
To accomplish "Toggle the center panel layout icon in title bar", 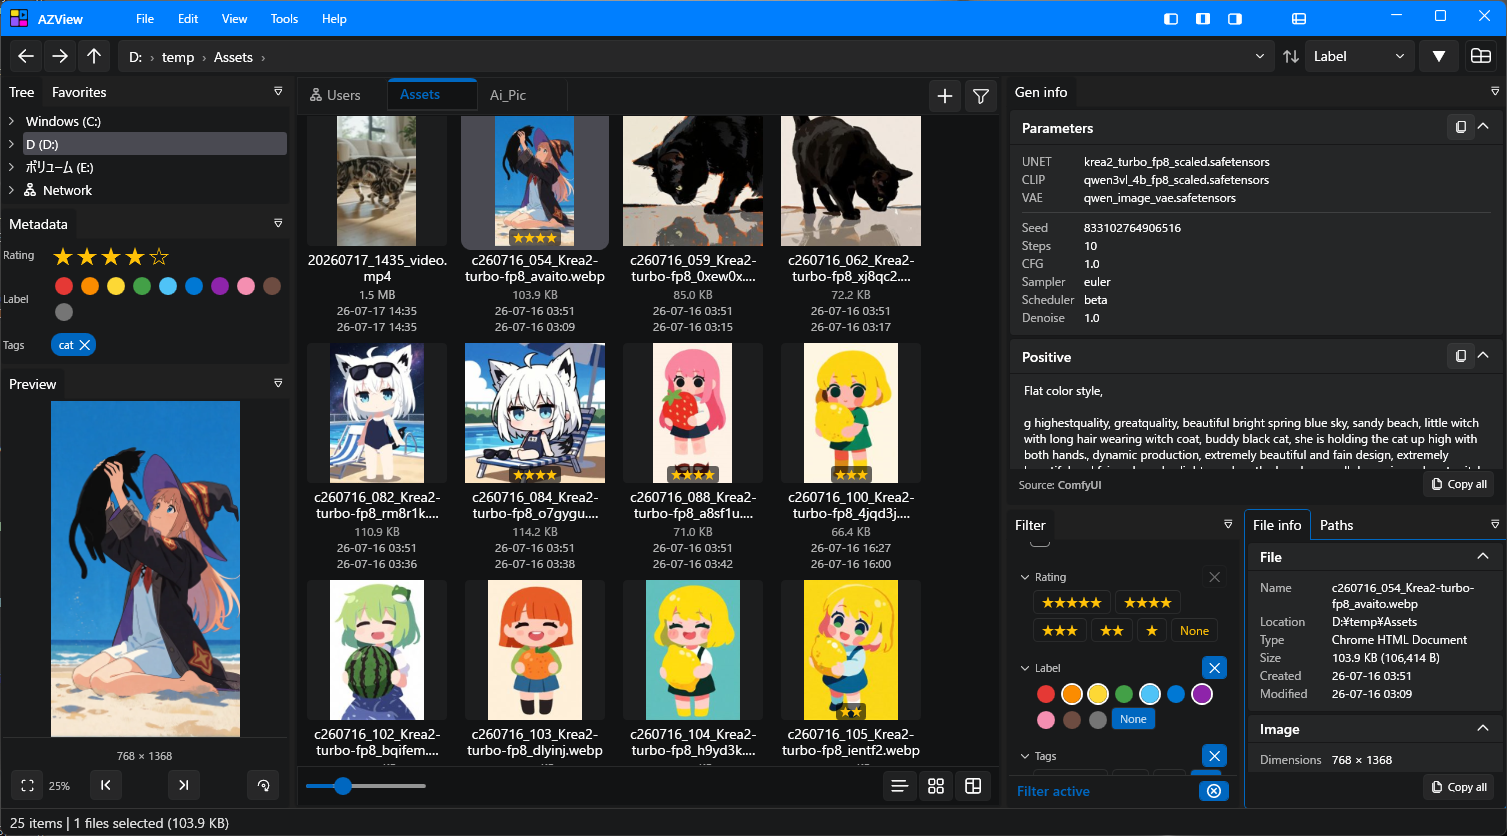I will point(1203,18).
